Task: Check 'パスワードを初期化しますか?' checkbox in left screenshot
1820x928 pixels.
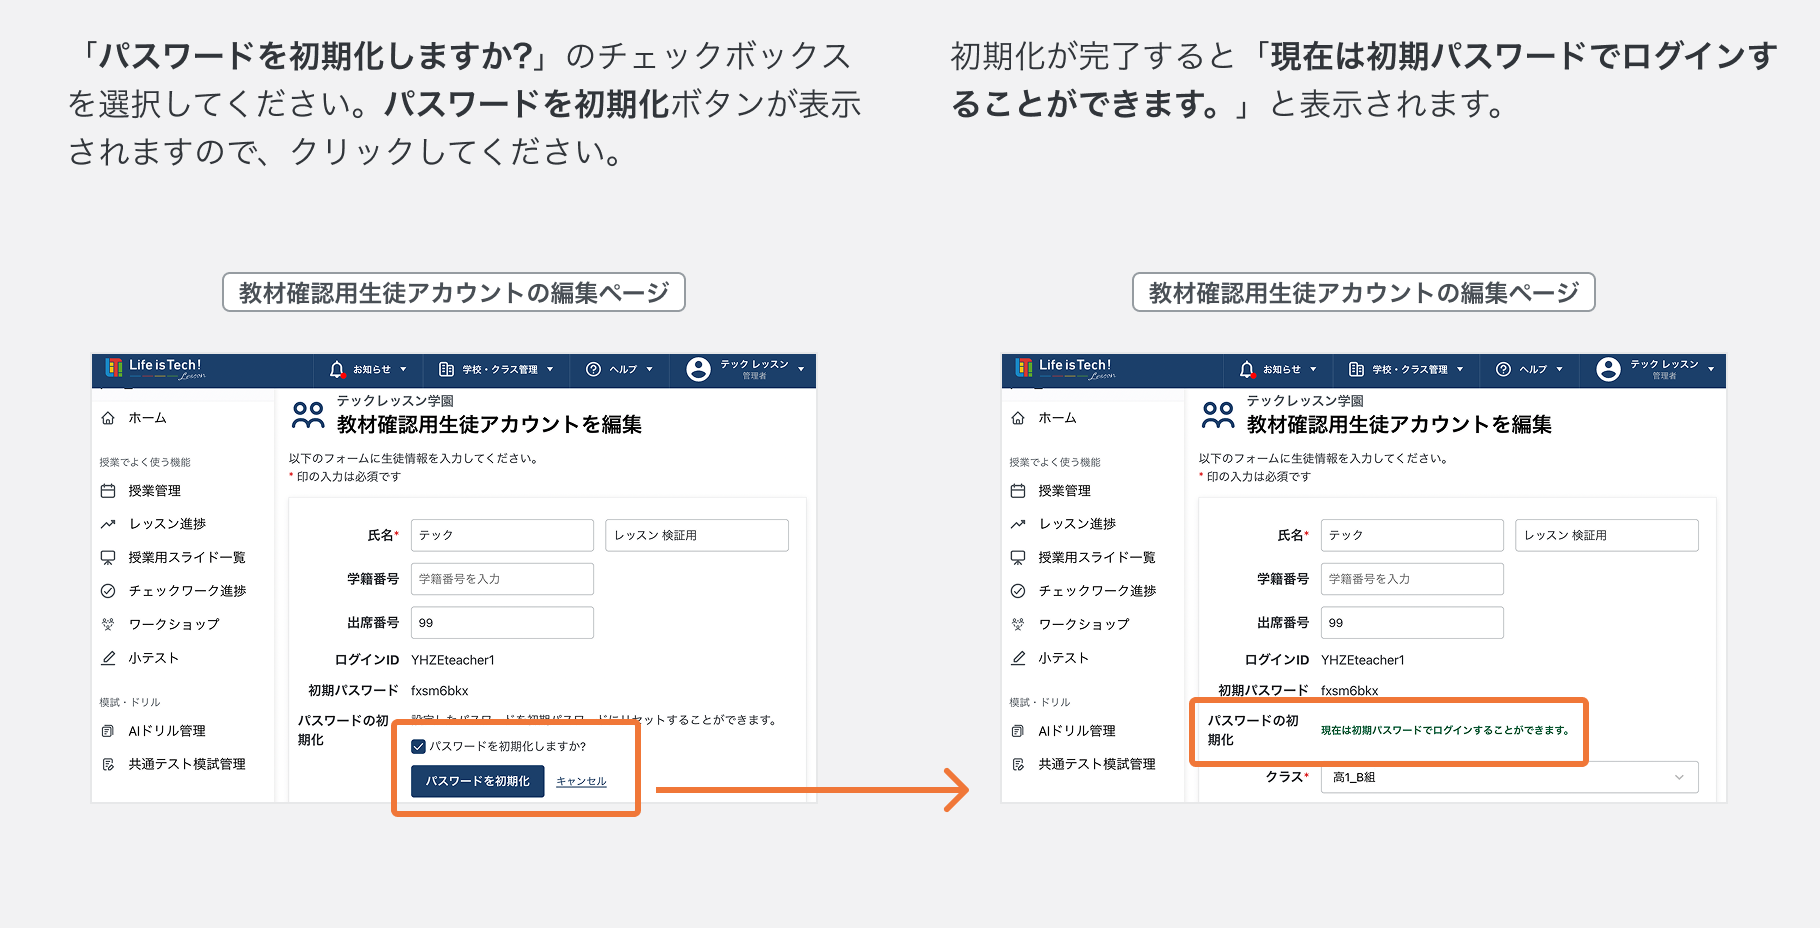Action: click(419, 746)
